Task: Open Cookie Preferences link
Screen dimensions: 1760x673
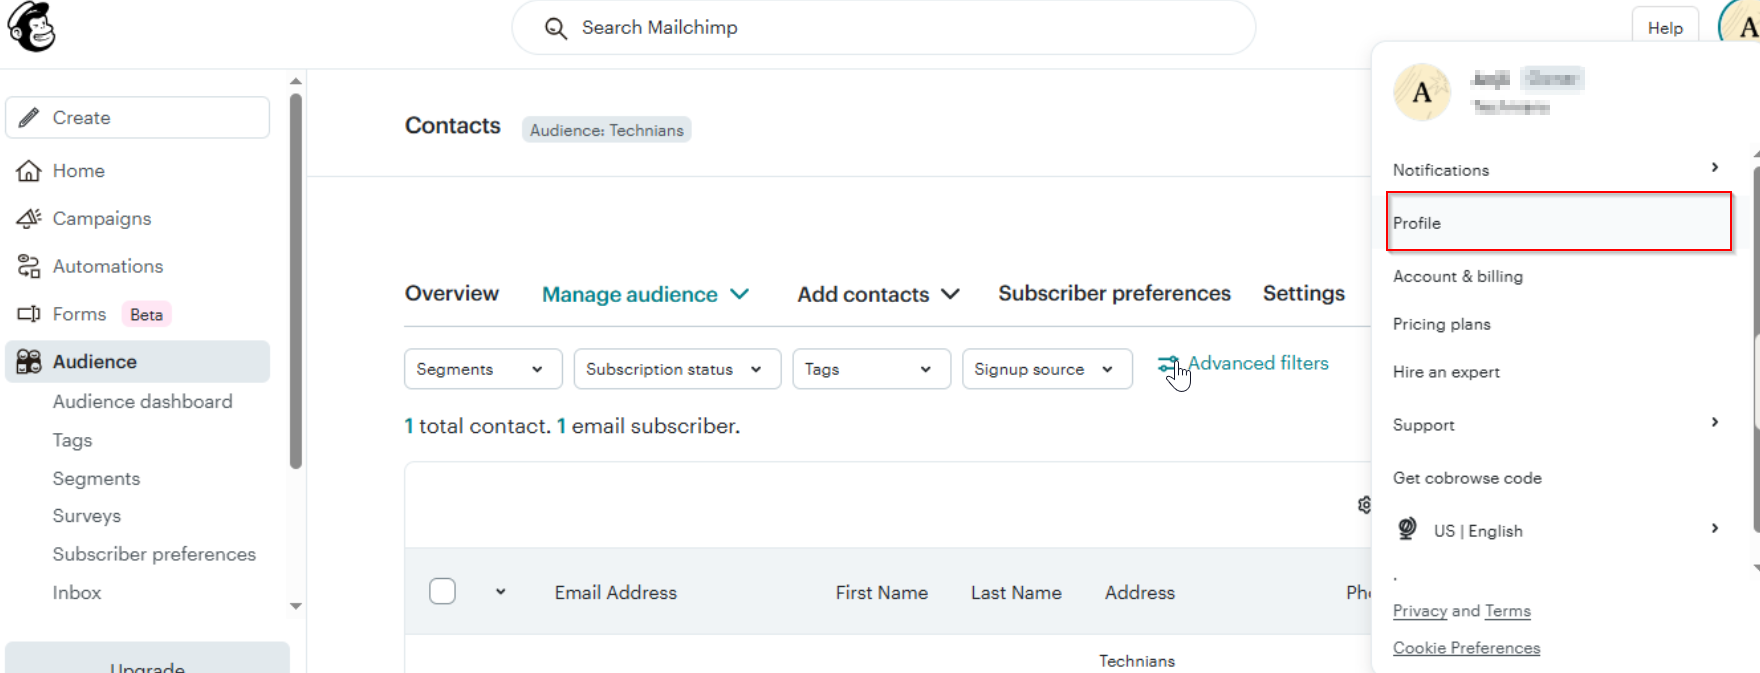Action: 1466,648
